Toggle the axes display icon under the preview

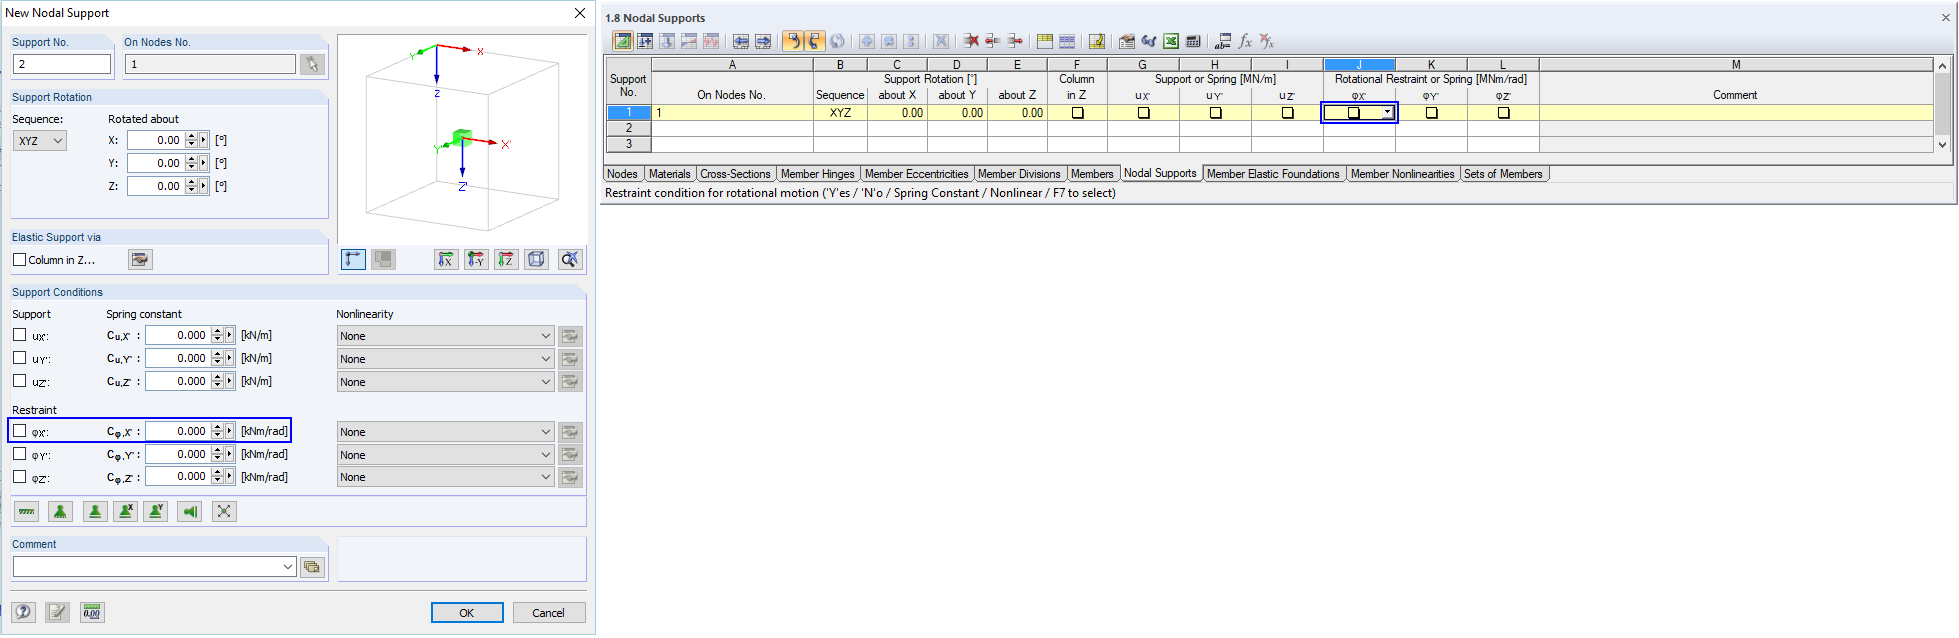pyautogui.click(x=353, y=259)
